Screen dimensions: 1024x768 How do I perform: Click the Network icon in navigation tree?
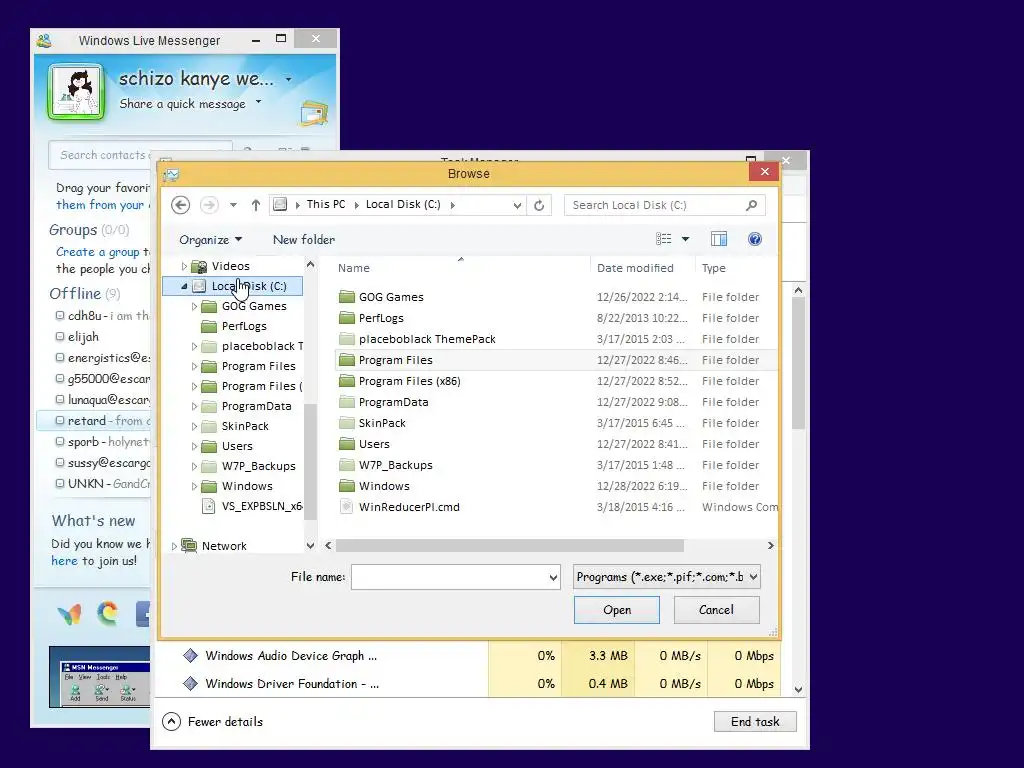[x=189, y=545]
